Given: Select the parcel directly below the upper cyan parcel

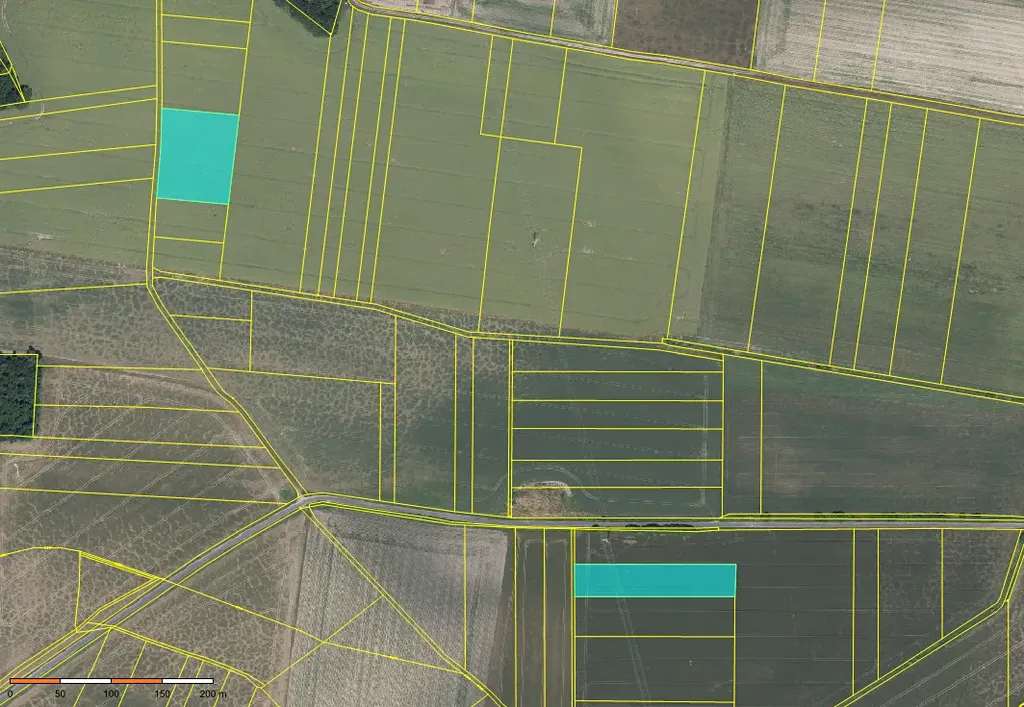Looking at the screenshot, I should pos(189,221).
